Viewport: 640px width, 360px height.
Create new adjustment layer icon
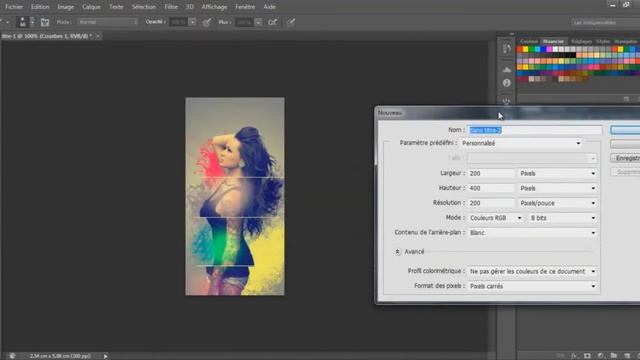point(600,356)
